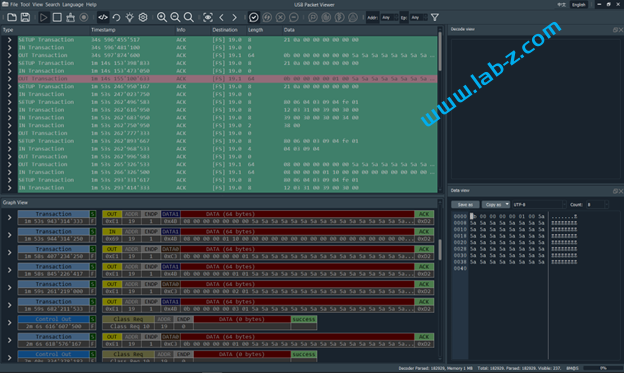
Task: Open a capture file with the folder icon
Action: pos(12,18)
